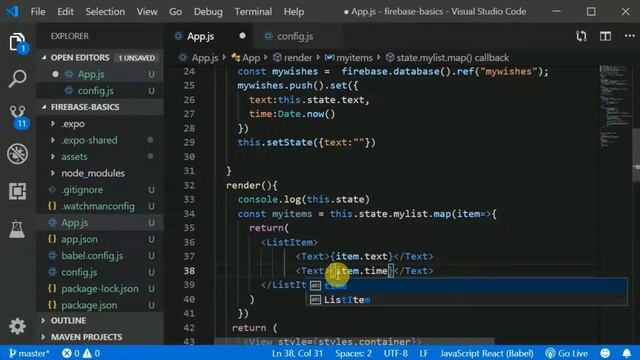Open the Test flask view in activity bar

point(17,229)
